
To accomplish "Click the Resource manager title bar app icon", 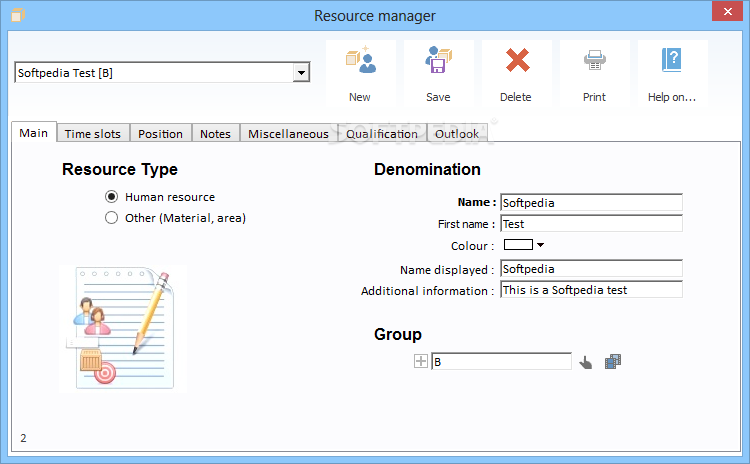I will [18, 15].
